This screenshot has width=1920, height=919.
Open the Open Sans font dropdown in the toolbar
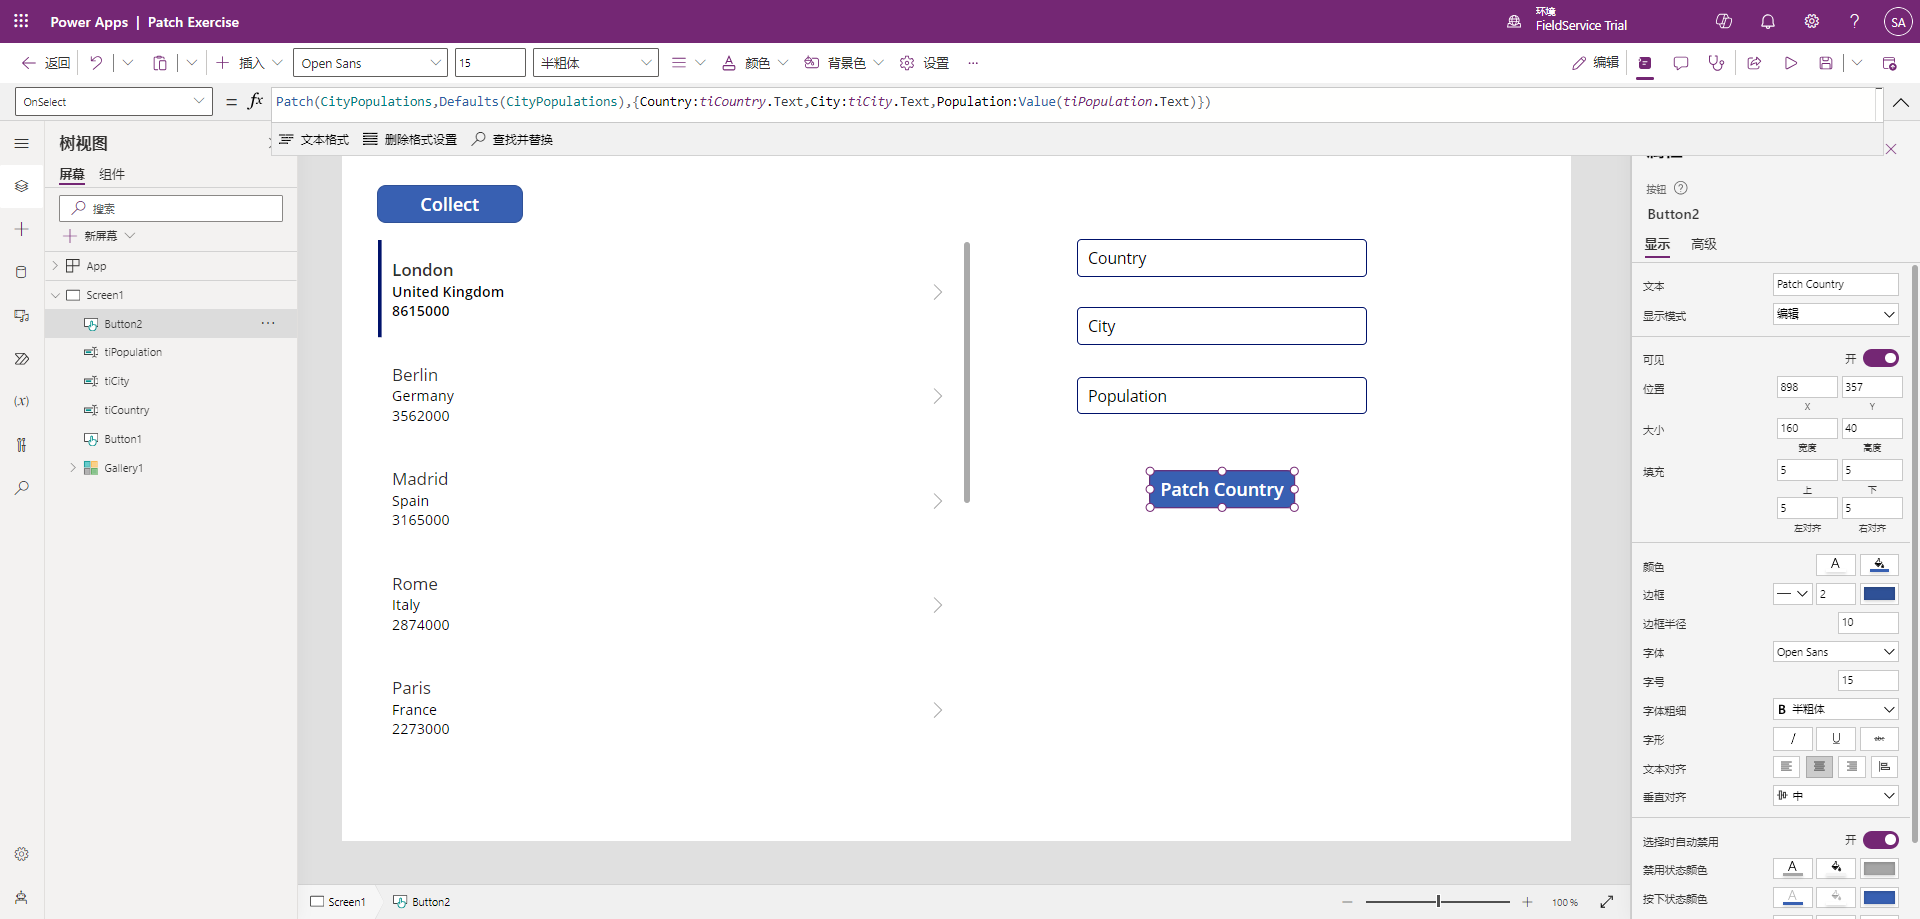tap(370, 63)
